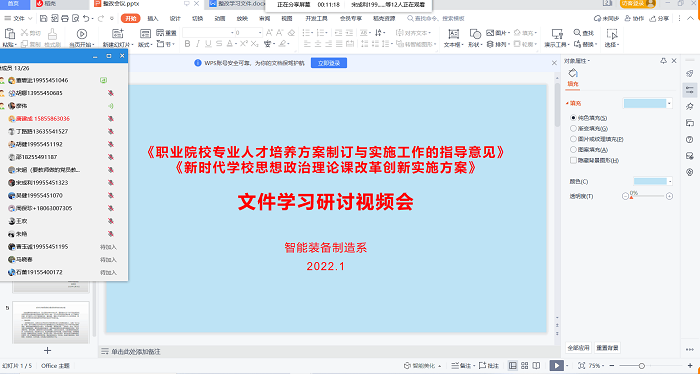The height and width of the screenshot is (374, 700).
Task: Click the Share button at top right
Action: pos(659,18)
